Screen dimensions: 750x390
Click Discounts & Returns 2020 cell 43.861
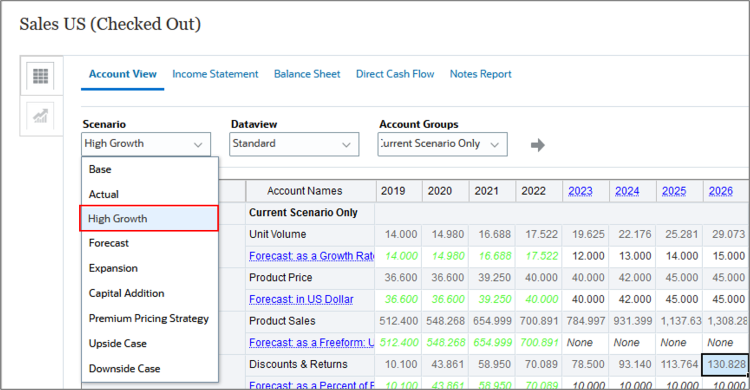446,365
